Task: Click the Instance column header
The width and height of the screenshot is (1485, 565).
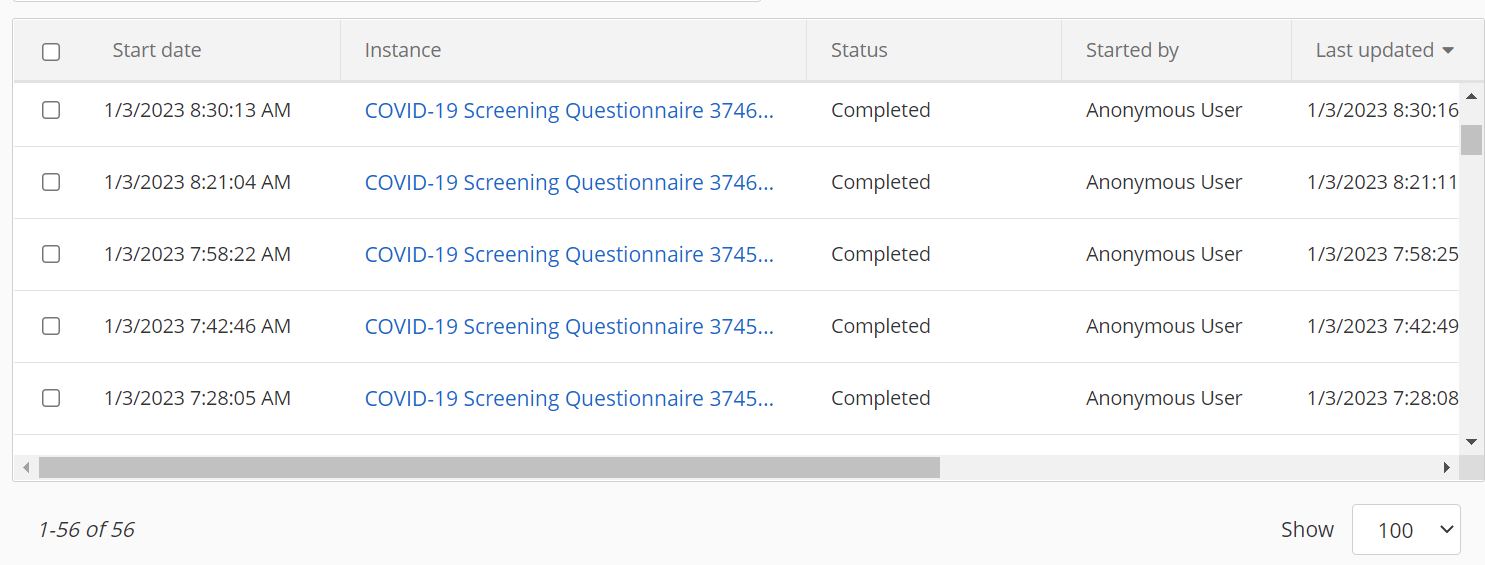Action: tap(402, 51)
